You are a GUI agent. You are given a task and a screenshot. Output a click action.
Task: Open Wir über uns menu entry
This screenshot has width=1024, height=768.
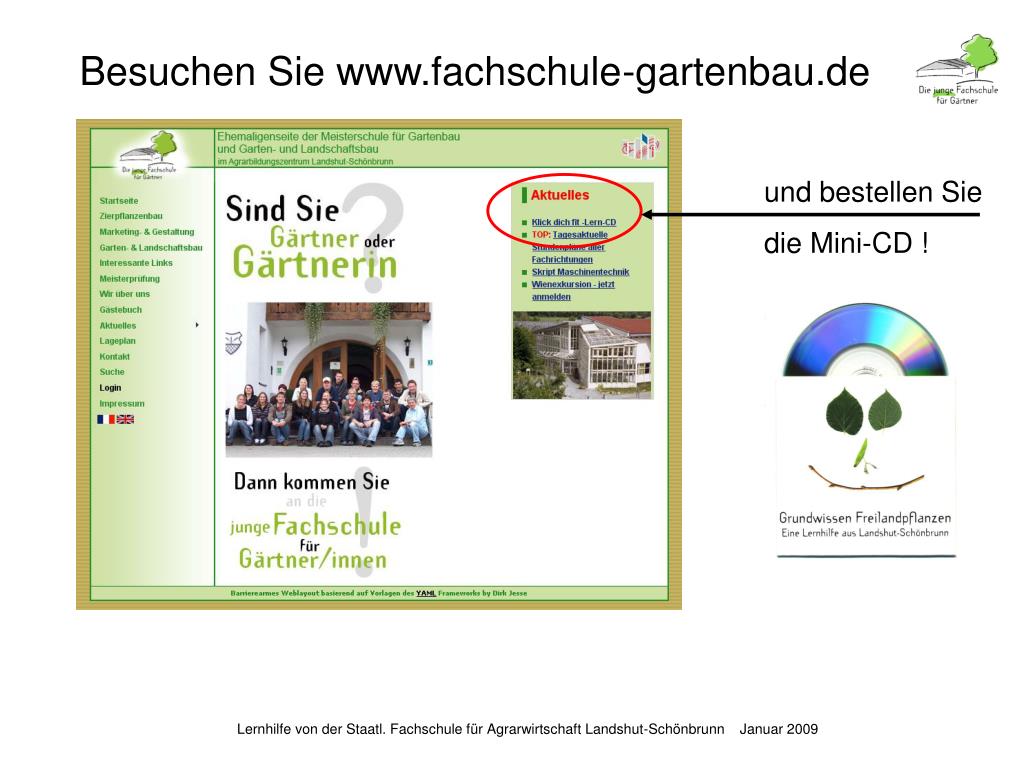[125, 294]
